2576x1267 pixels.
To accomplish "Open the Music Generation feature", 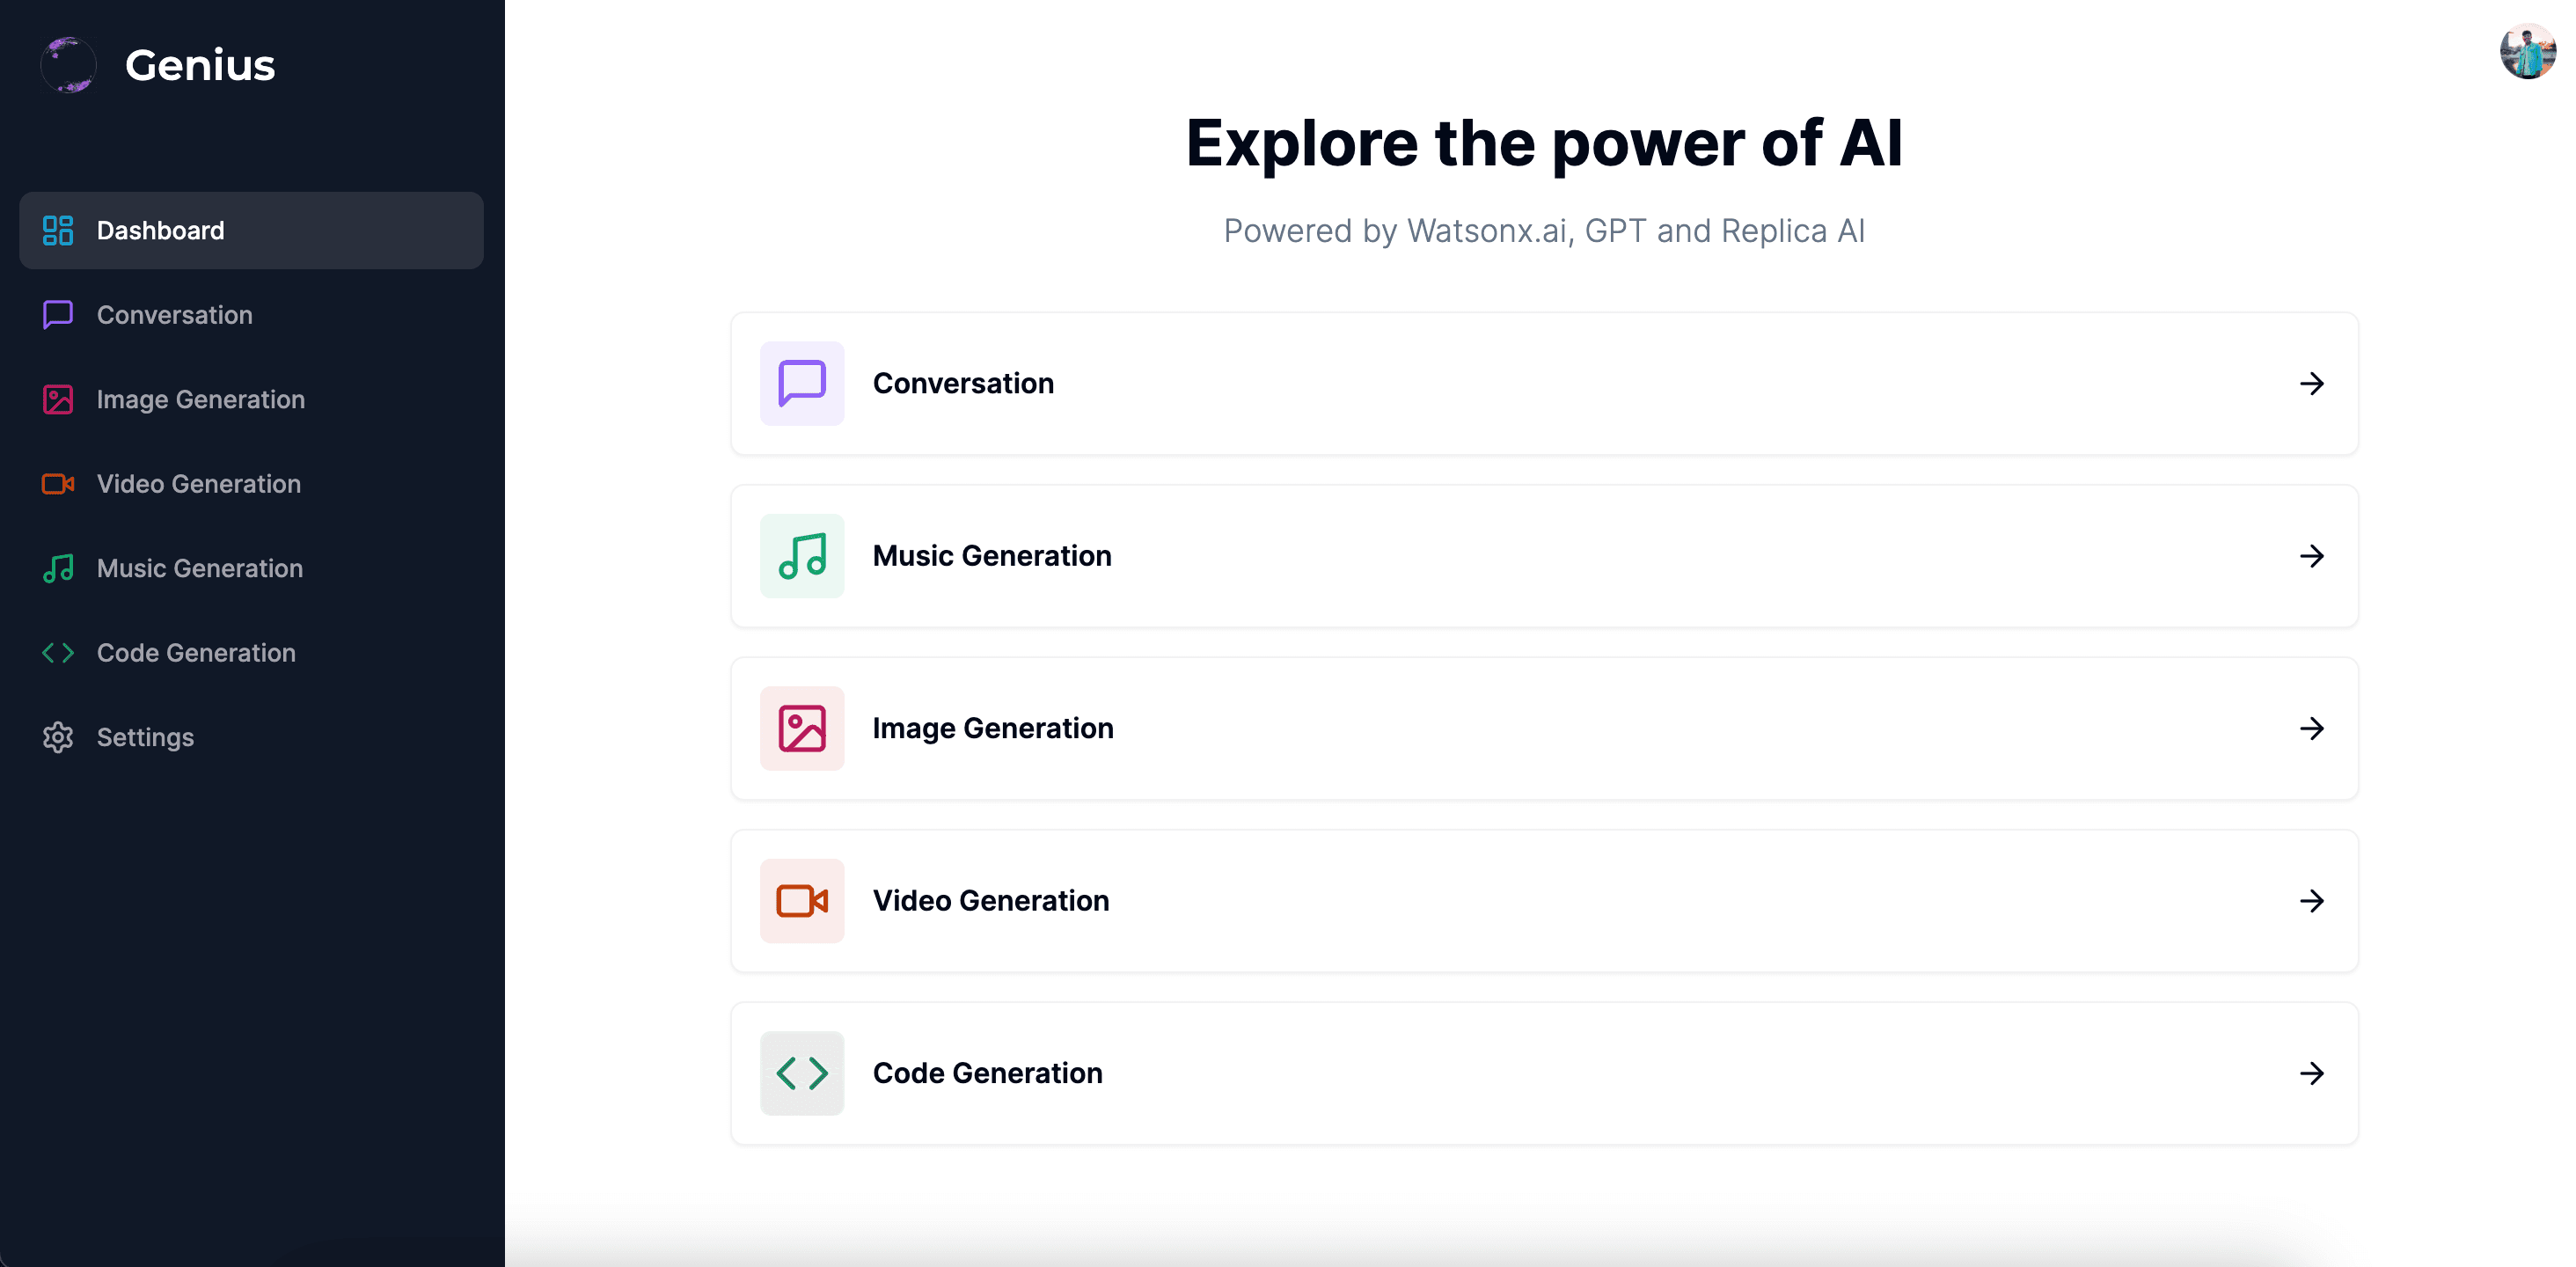I will (1544, 555).
